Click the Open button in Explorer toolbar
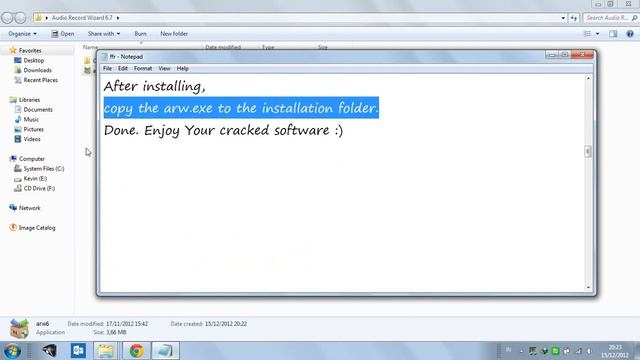Viewport: 640px width, 360px height. pyautogui.click(x=63, y=34)
